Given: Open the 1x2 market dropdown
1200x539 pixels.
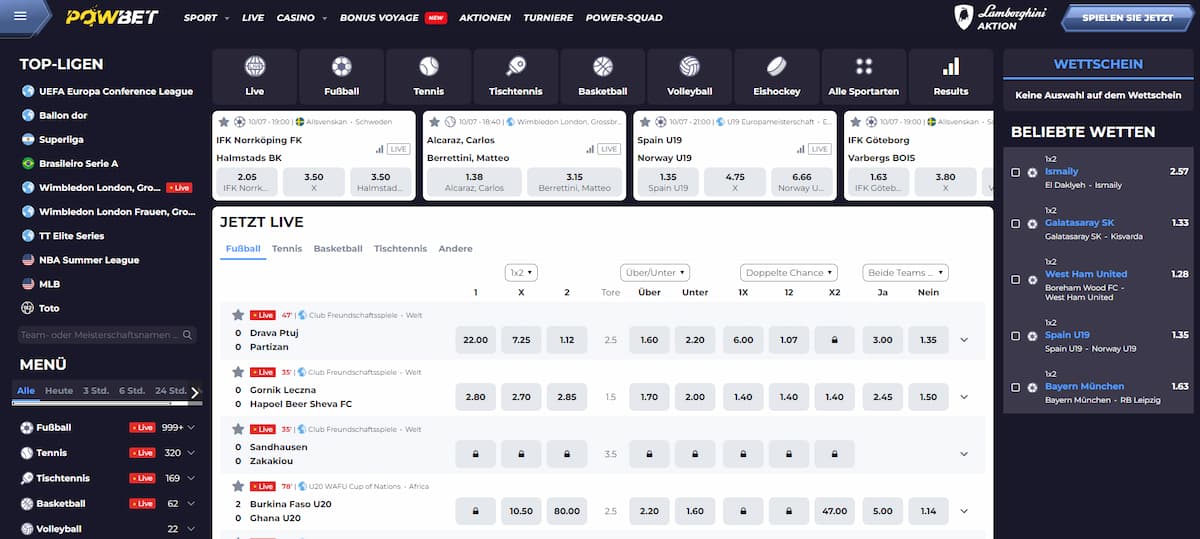Looking at the screenshot, I should (x=522, y=272).
